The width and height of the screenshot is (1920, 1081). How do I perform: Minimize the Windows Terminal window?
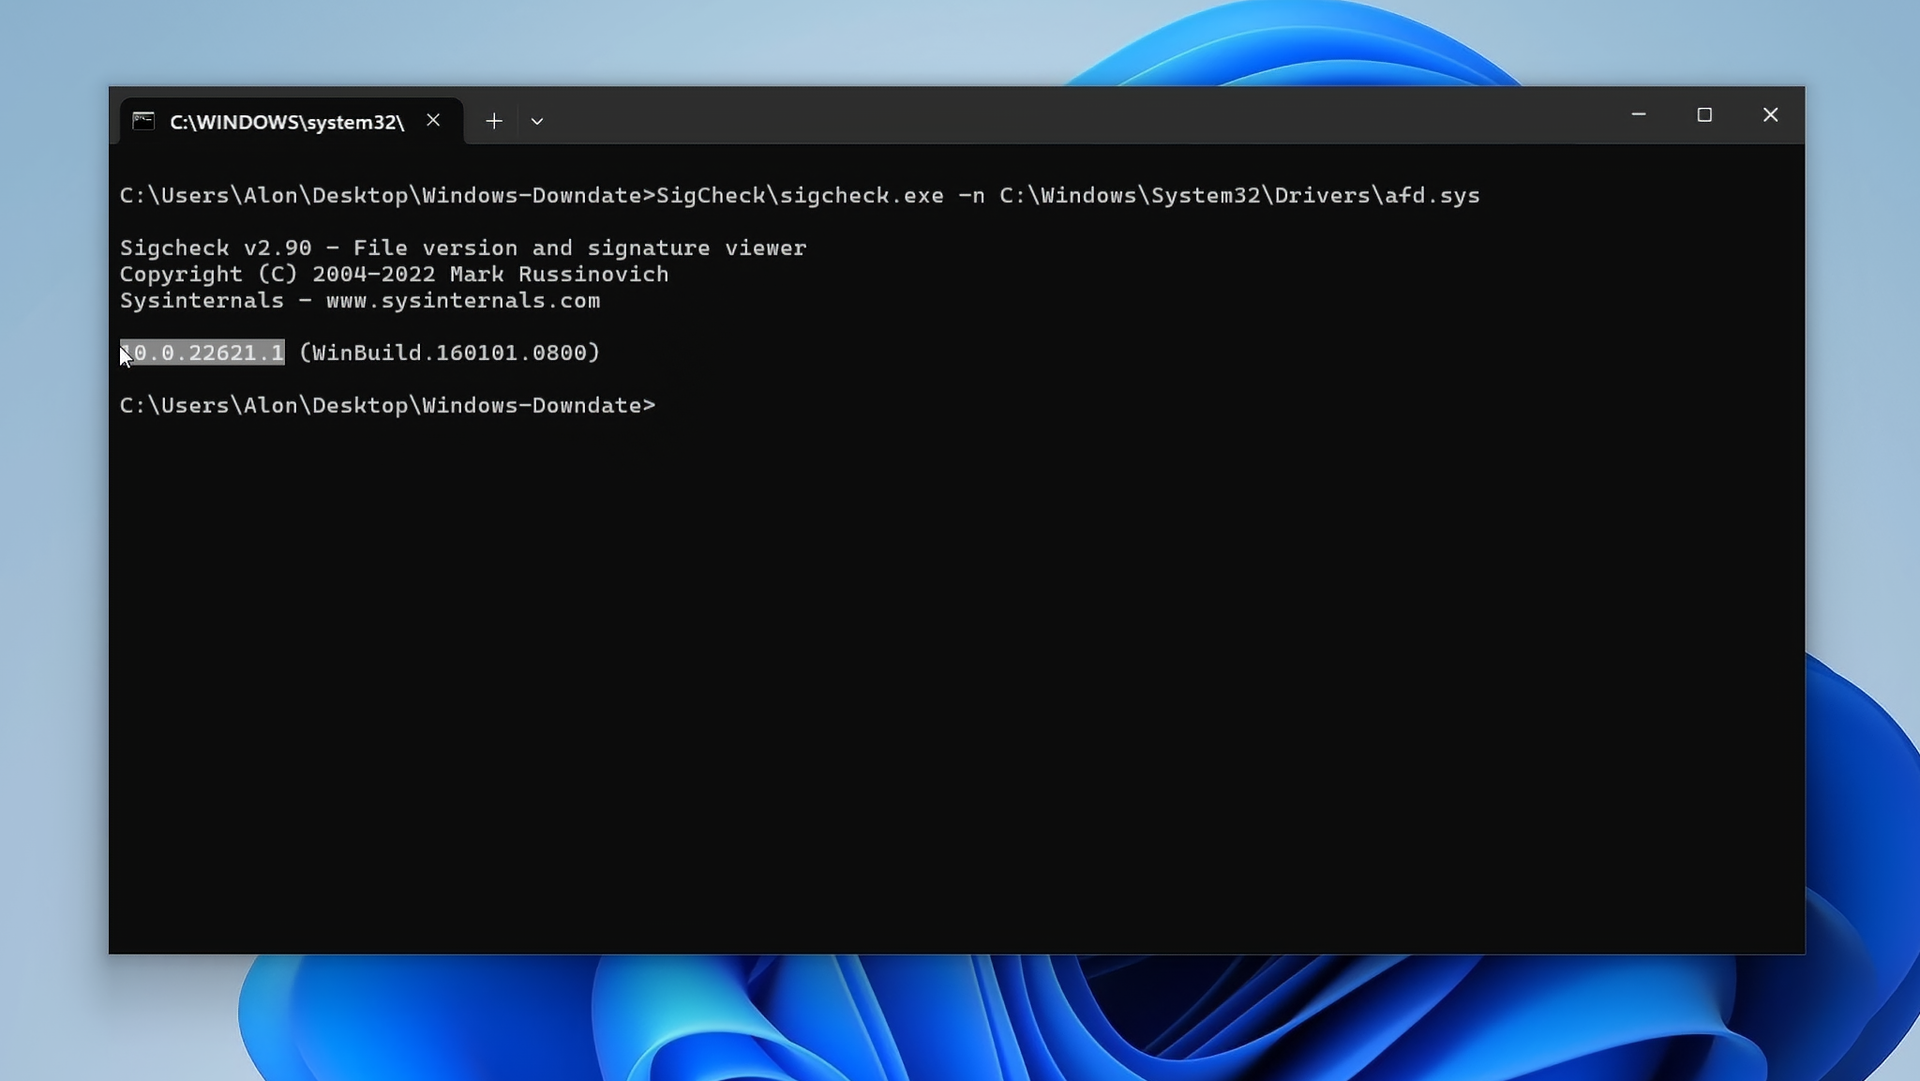pos(1638,114)
